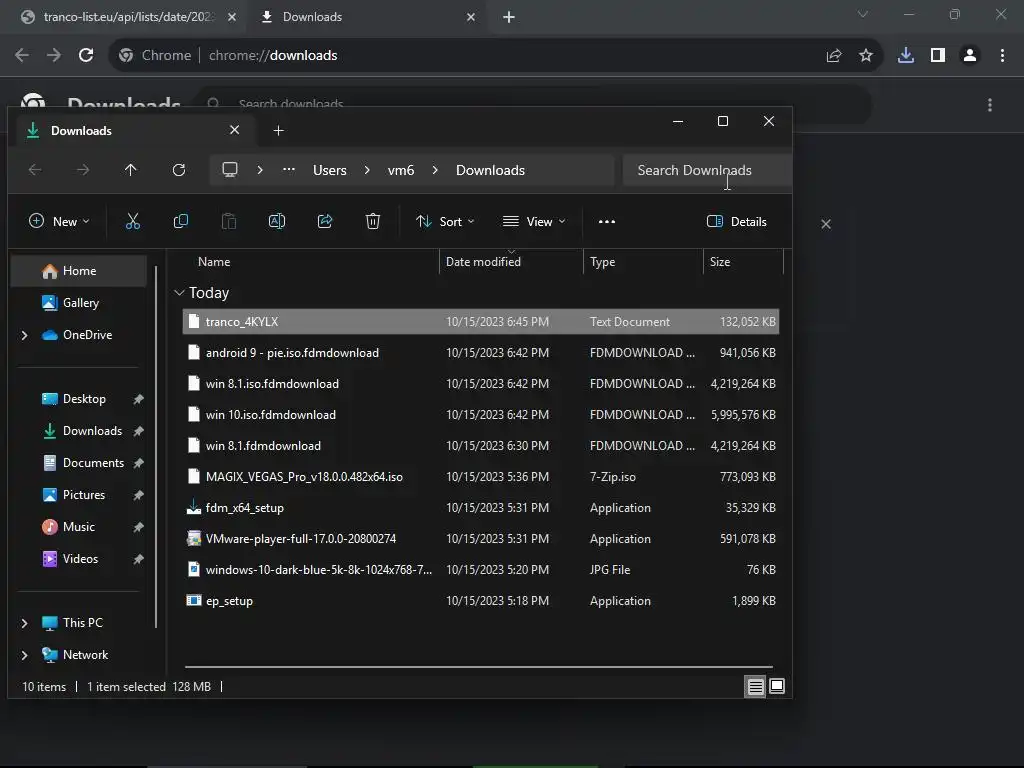Select the MAGIX_VEGAS_Pro iso file

pos(481,477)
